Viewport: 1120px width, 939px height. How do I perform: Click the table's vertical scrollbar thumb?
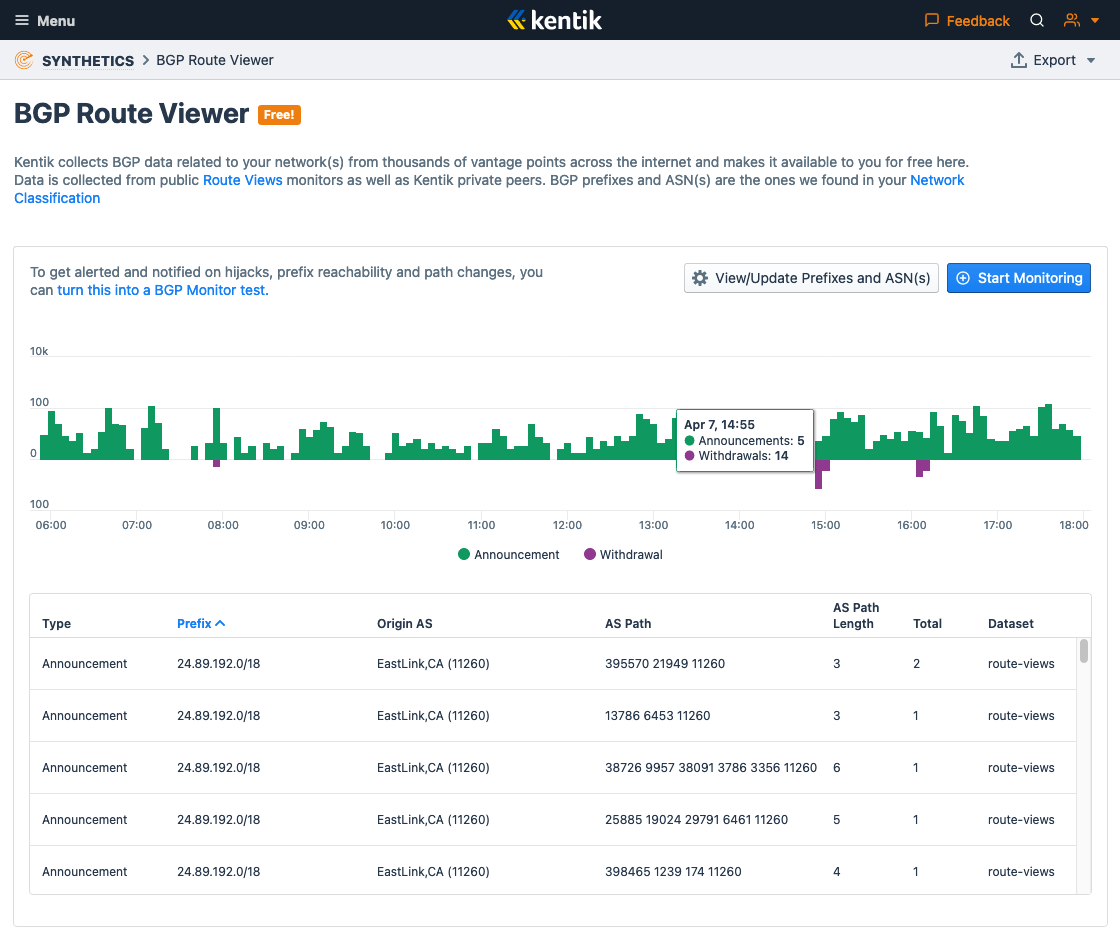(1084, 651)
